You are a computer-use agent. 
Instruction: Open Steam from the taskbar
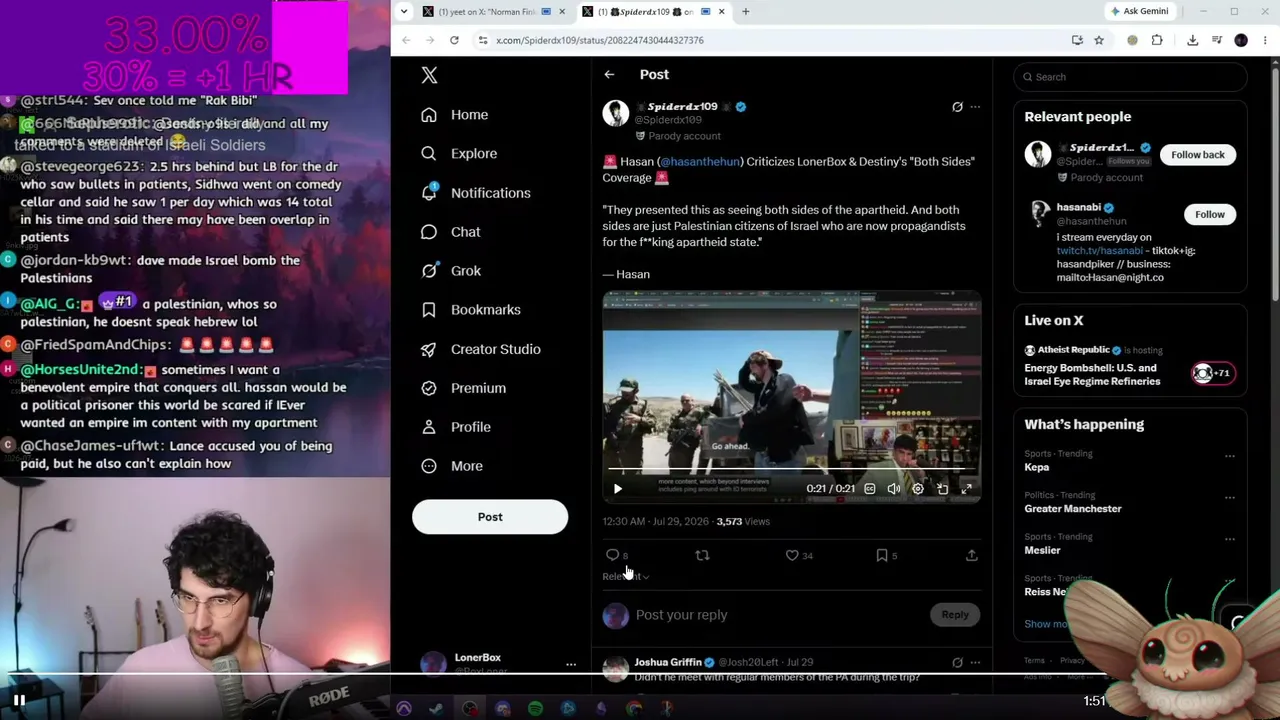[437, 709]
